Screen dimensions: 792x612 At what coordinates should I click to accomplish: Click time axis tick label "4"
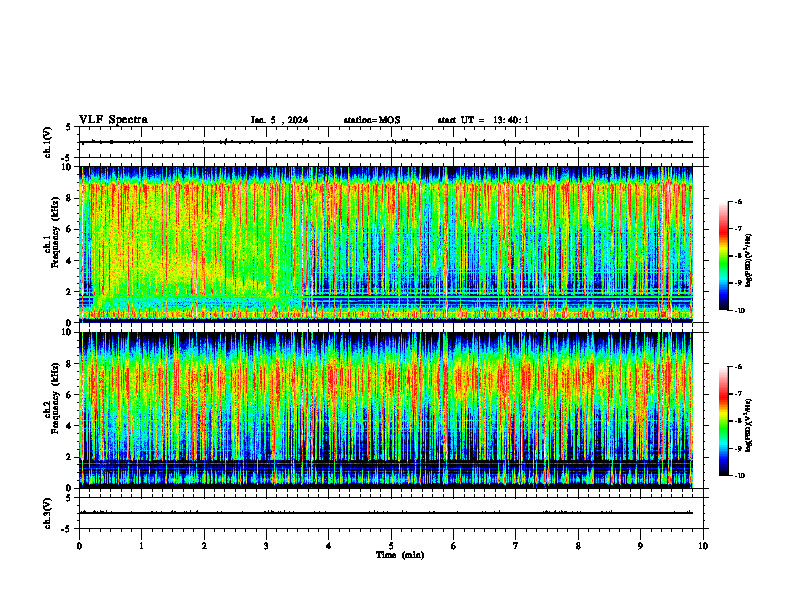tap(329, 546)
